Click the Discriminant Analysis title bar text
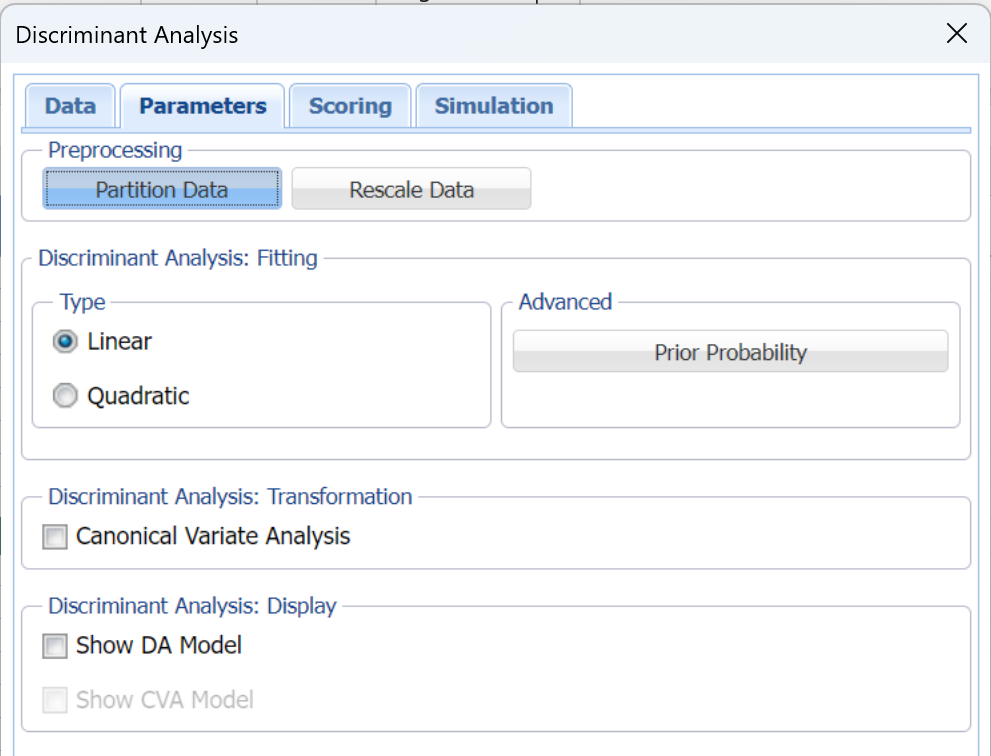991x756 pixels. [x=127, y=36]
